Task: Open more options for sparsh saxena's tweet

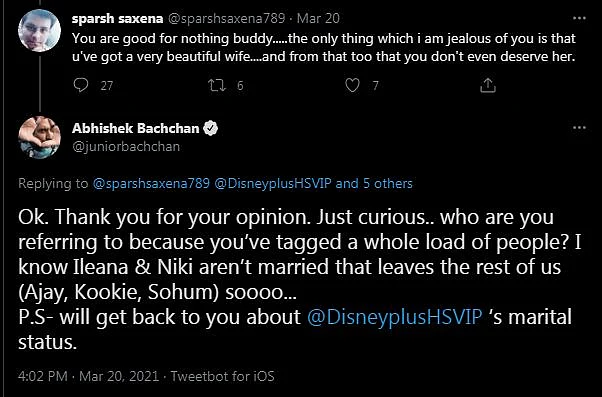Action: click(579, 18)
